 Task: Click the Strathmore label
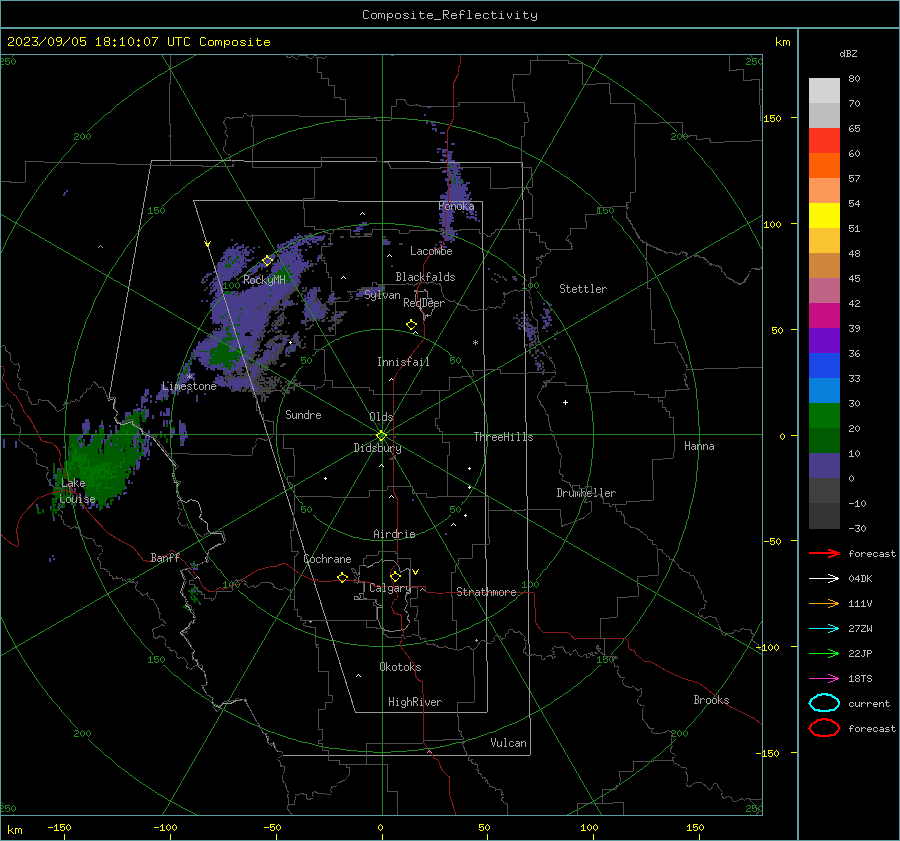pyautogui.click(x=486, y=592)
